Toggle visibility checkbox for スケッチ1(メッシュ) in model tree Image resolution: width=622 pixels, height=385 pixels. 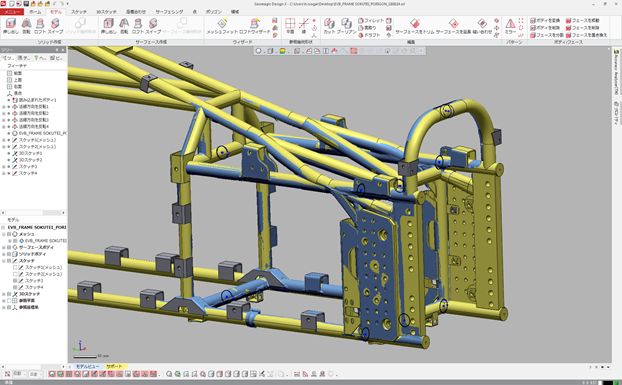coord(15,267)
